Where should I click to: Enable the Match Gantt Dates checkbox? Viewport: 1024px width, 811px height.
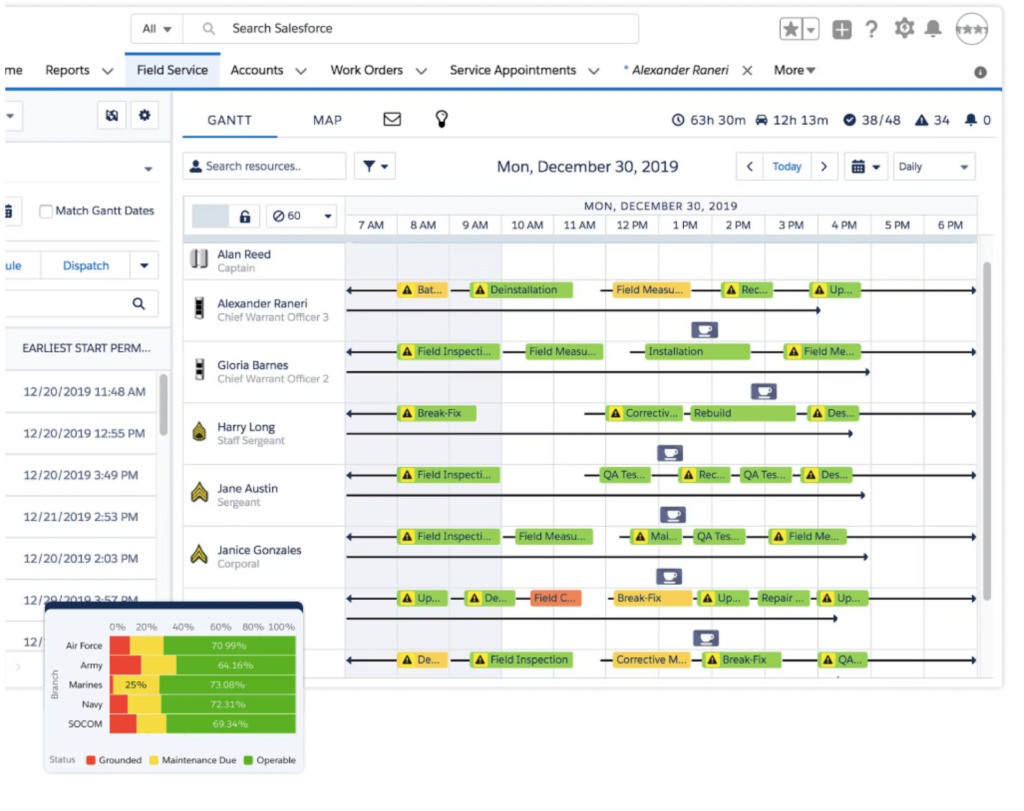coord(44,211)
